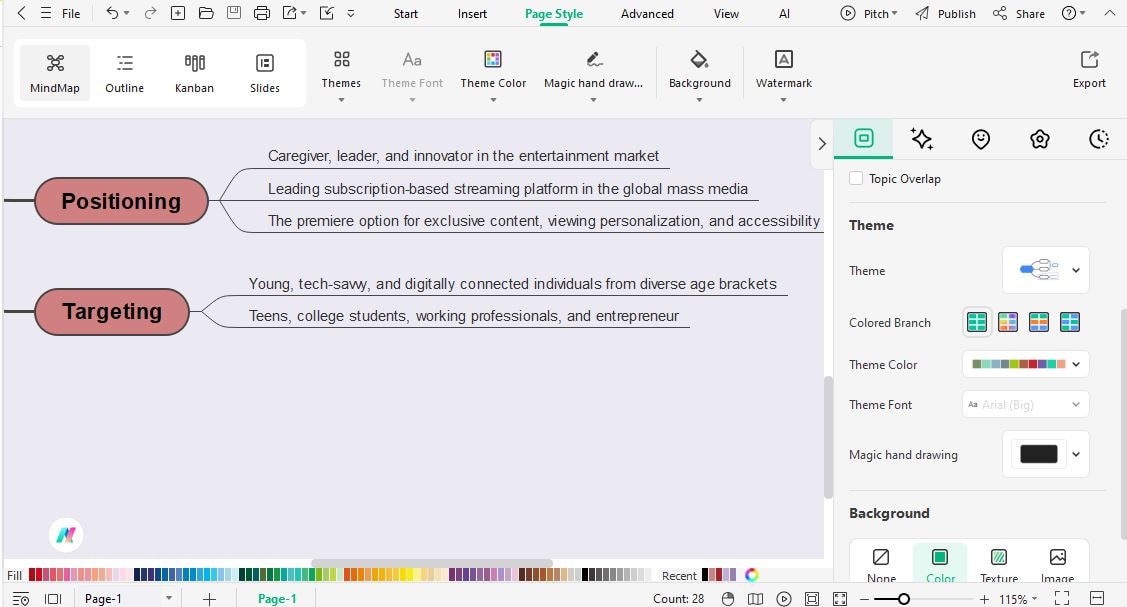Redo the last action
This screenshot has height=607, width=1127.
(150, 13)
